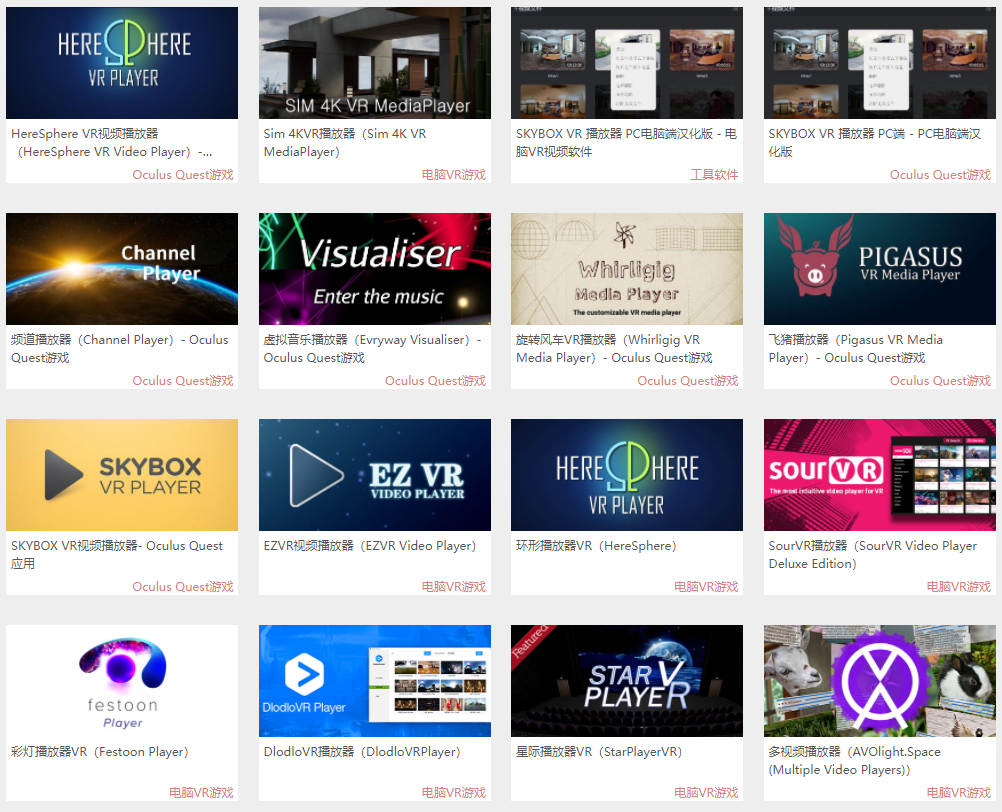Open the Whirligig Media Player thumbnail
Screen dimensions: 1002x812
[627, 269]
